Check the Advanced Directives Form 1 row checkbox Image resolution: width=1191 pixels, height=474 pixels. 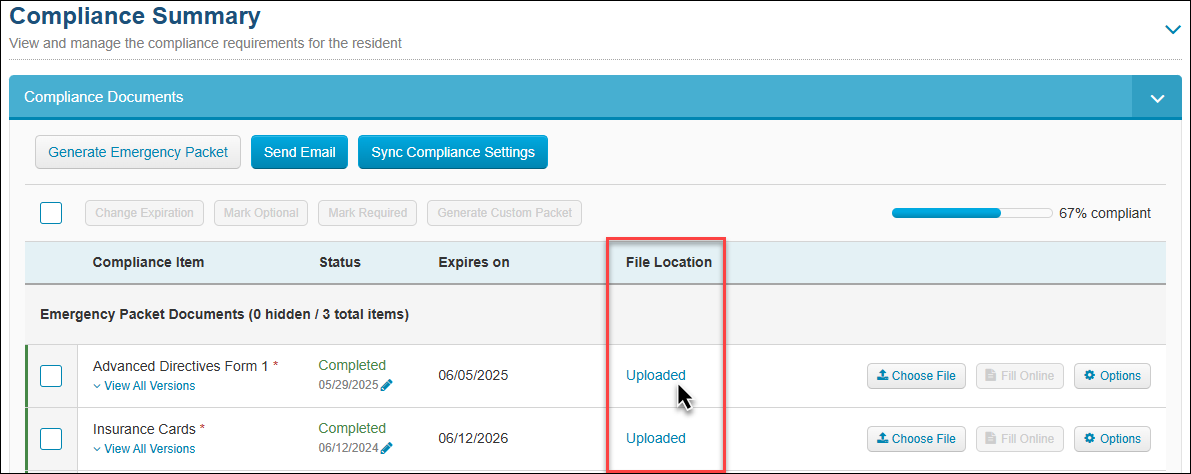tap(51, 376)
